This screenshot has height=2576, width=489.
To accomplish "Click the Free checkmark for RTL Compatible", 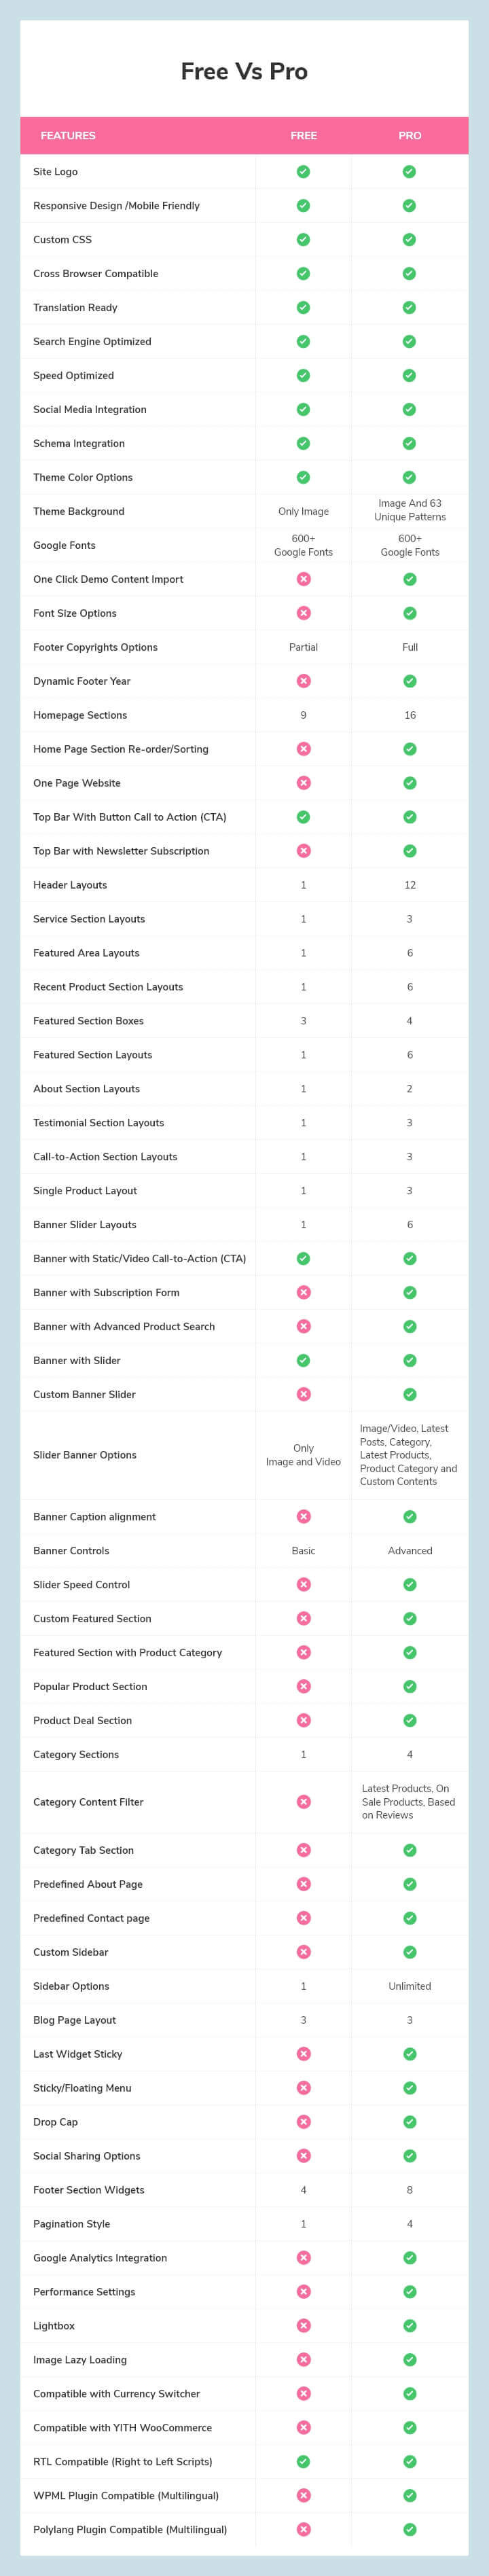I will click(x=303, y=2461).
